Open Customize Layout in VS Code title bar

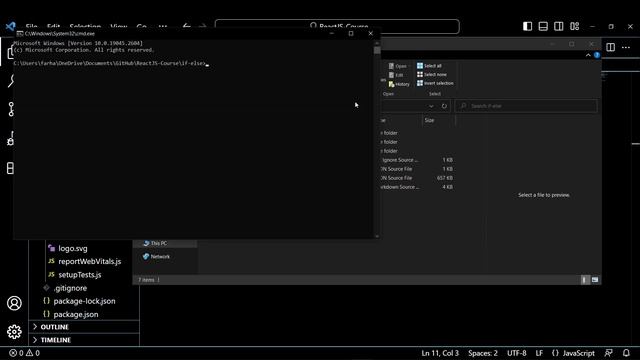coord(575,26)
